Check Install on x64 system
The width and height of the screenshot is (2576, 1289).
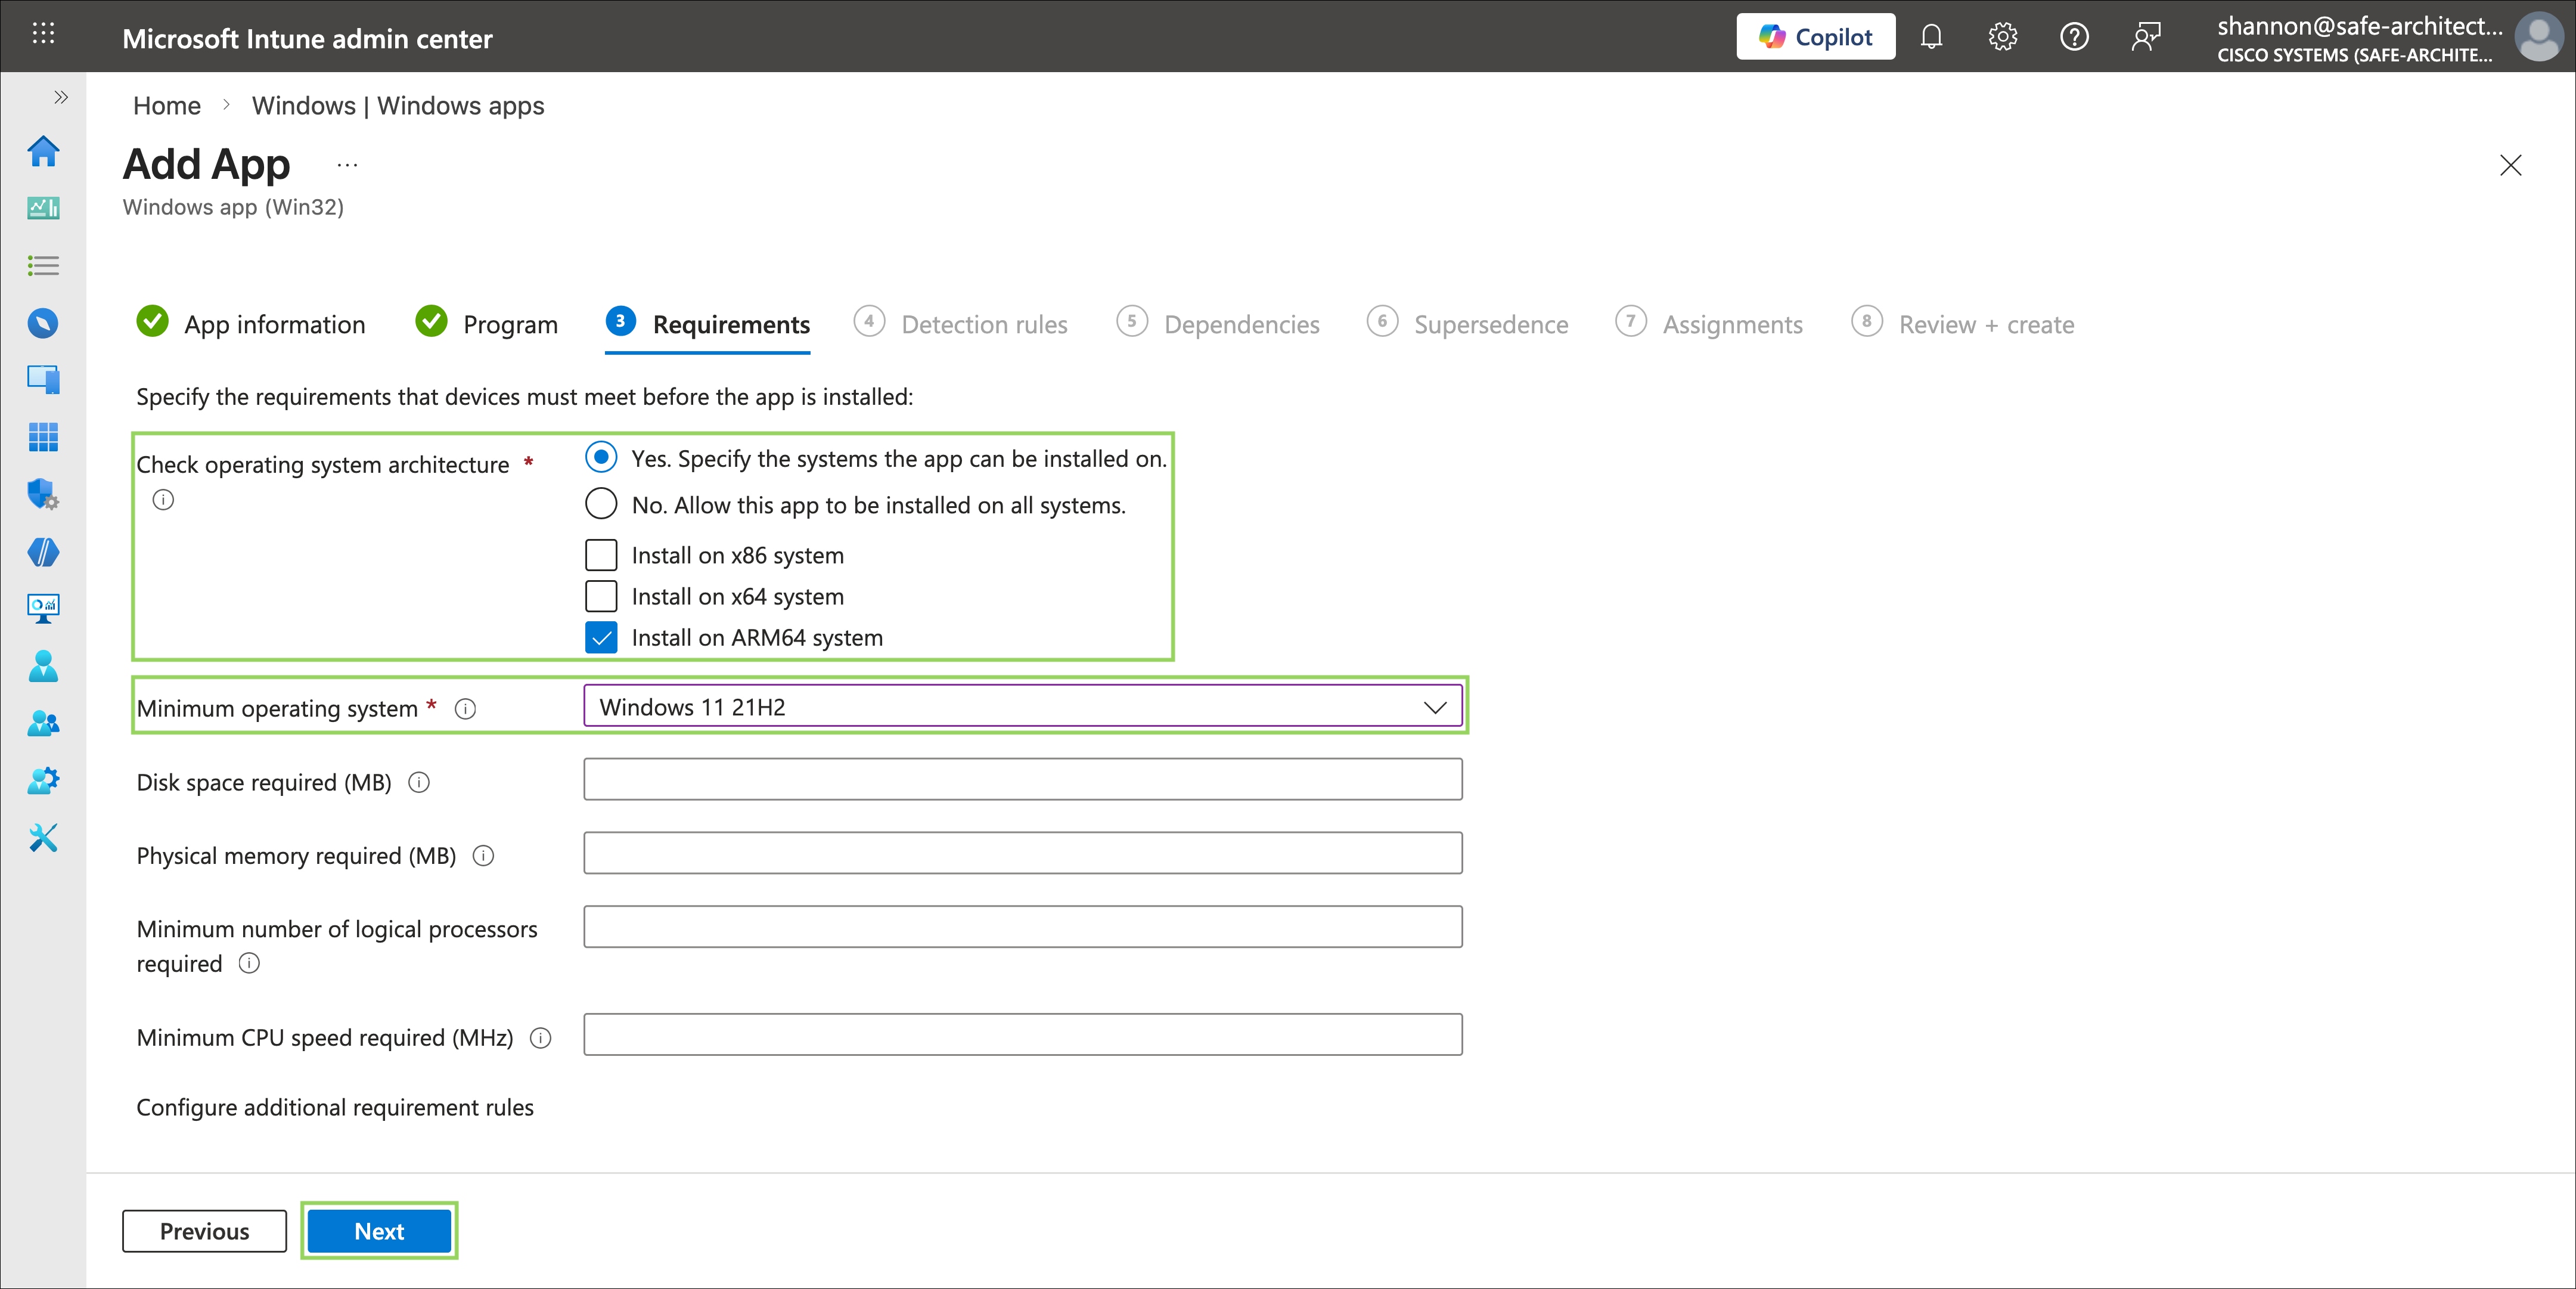tap(601, 596)
